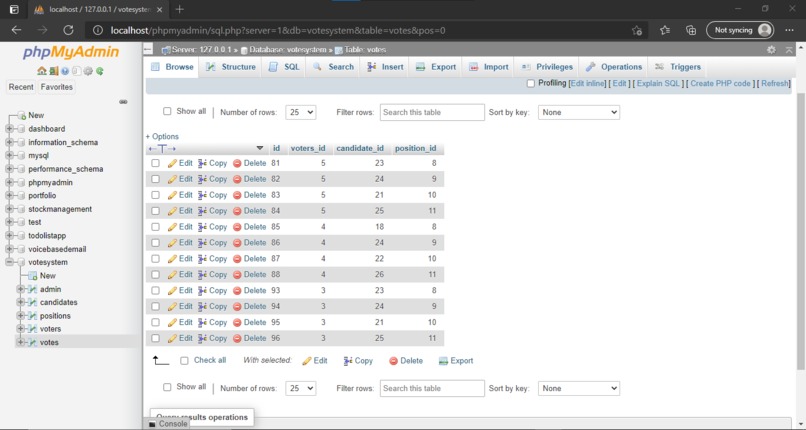This screenshot has width=806, height=430.
Task: Click the With selected Delete icon
Action: click(x=393, y=361)
